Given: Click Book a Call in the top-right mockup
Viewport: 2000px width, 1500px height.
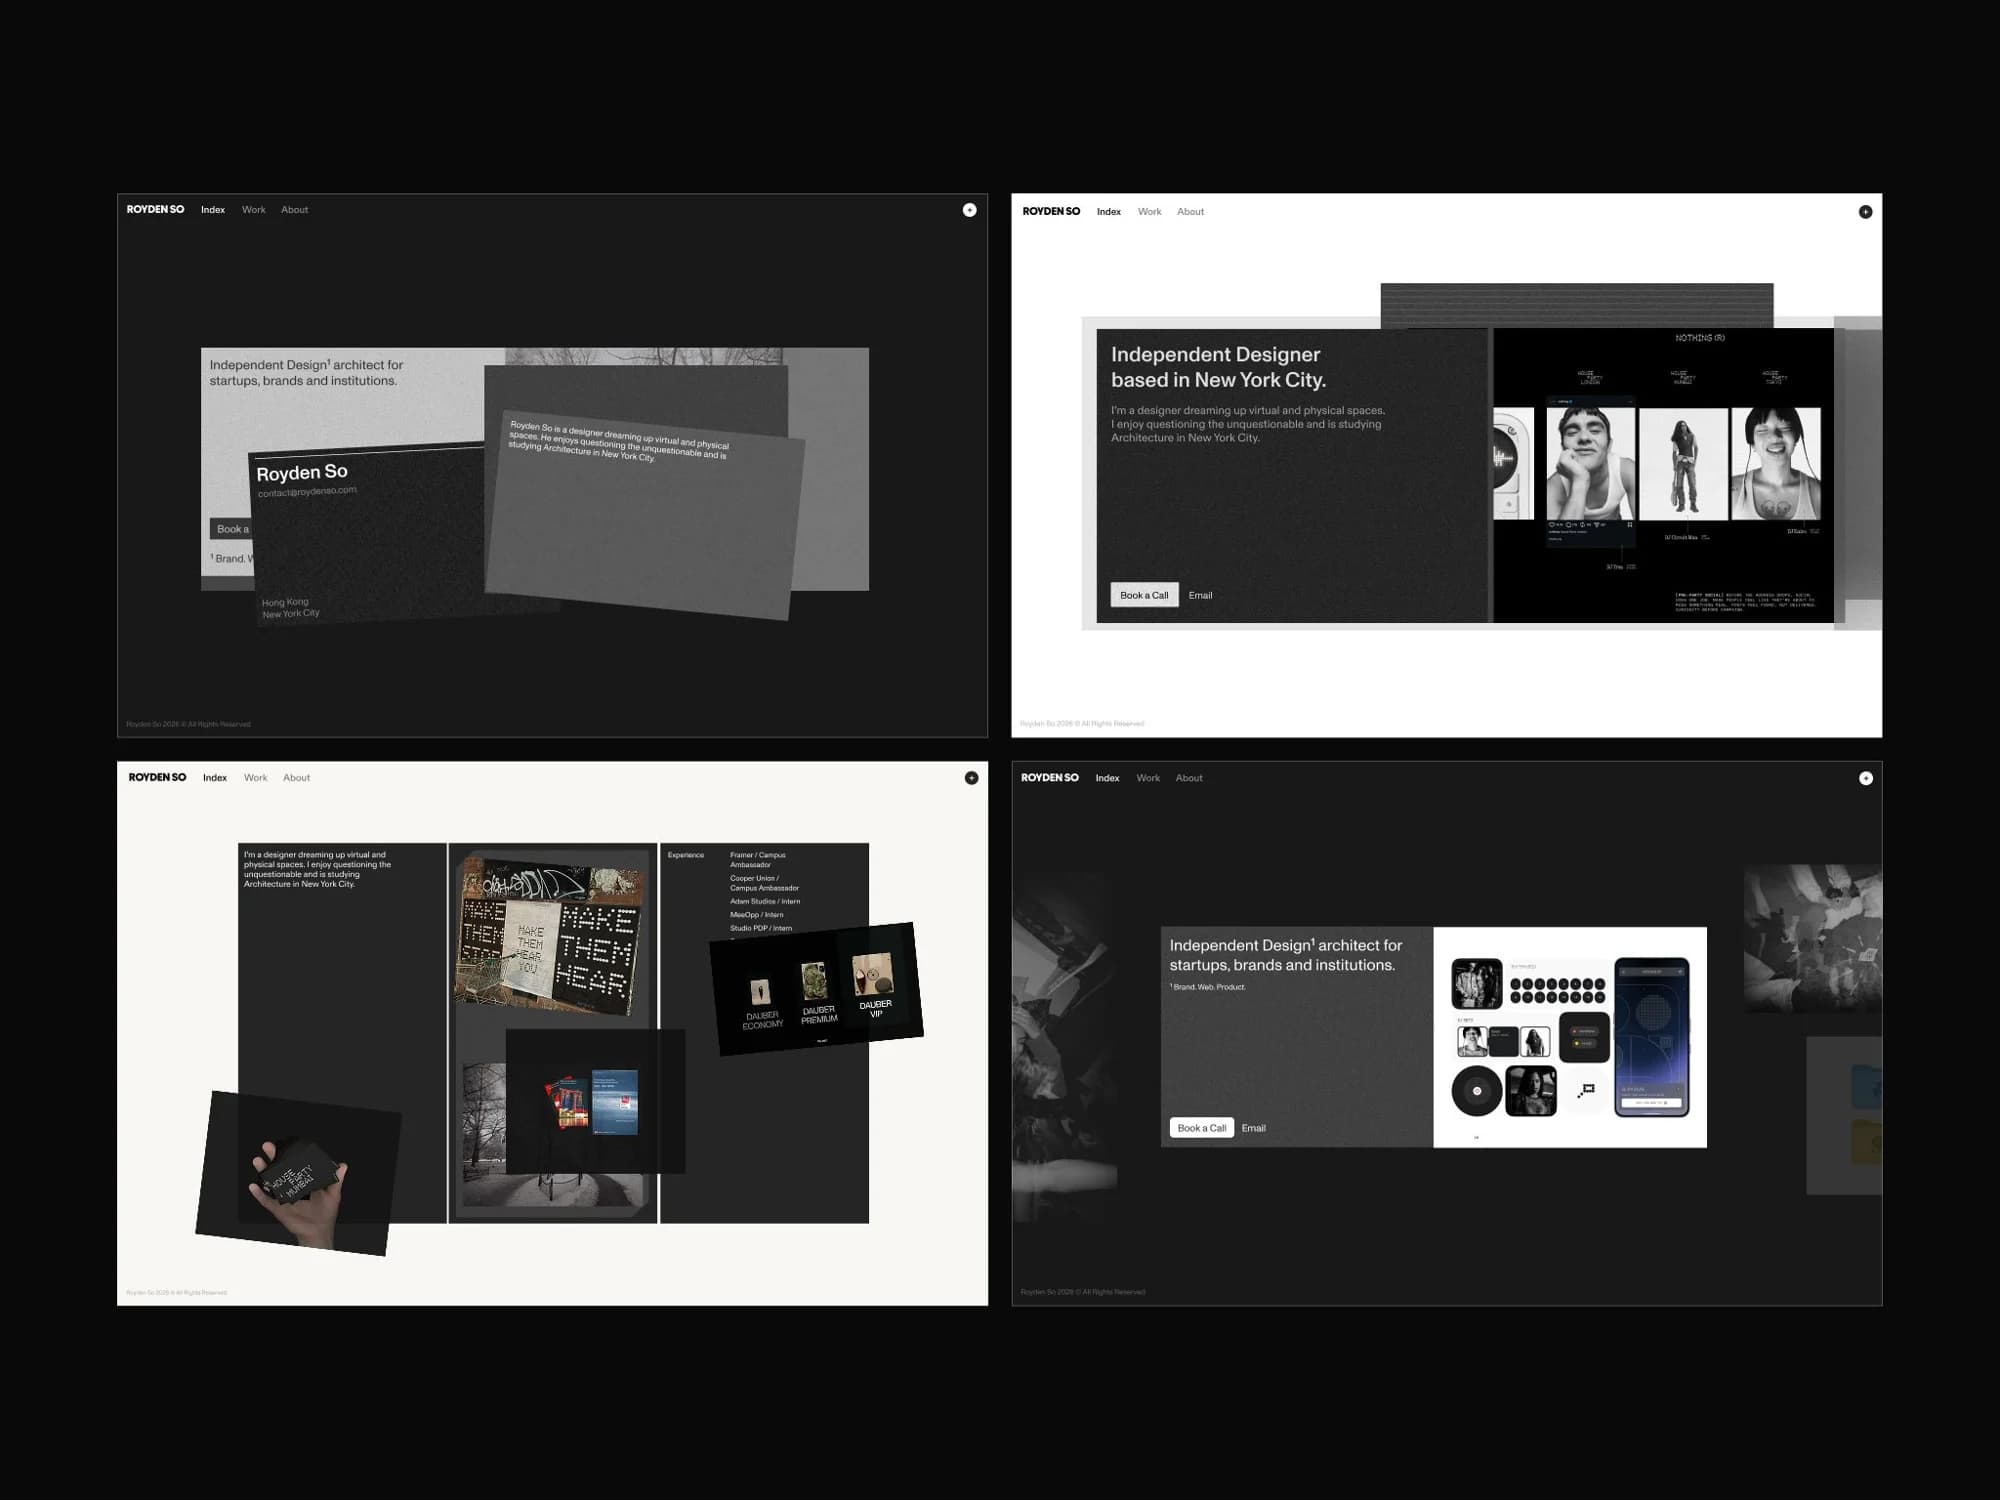Looking at the screenshot, I should (x=1144, y=595).
